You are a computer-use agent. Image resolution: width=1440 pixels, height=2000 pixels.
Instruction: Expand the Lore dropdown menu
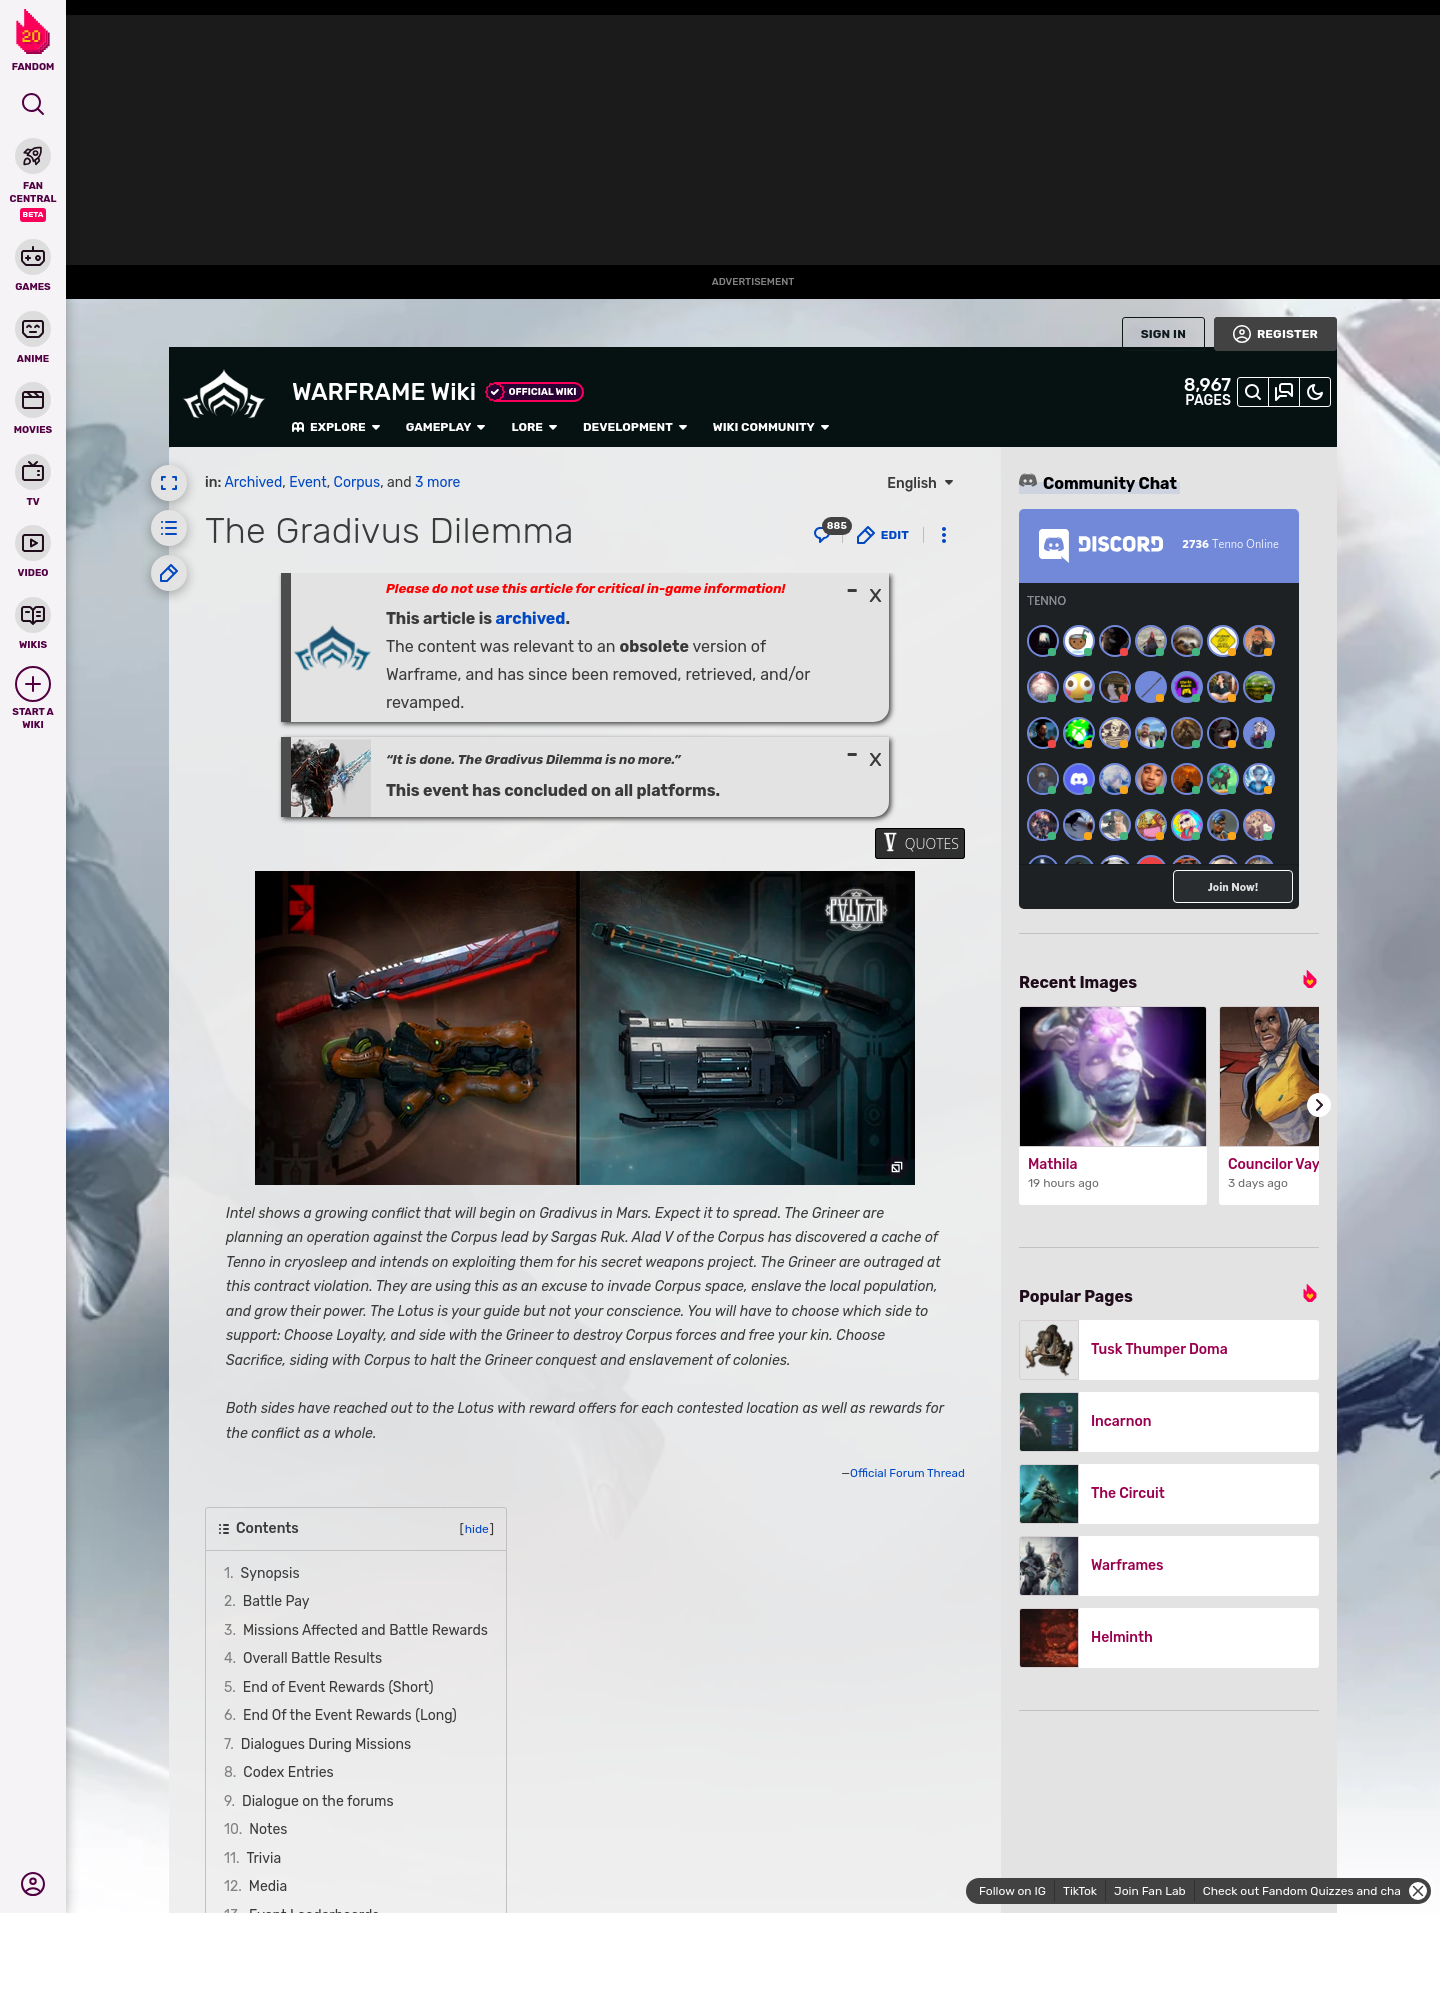click(534, 427)
